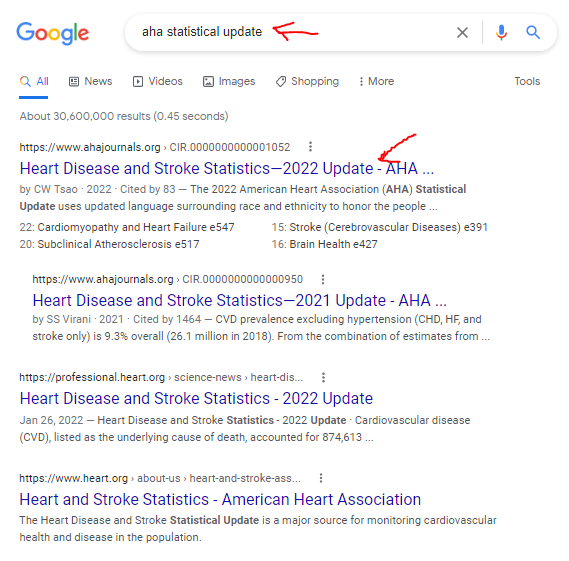Open sitelink 16: Brain Health e427
Viewport: 569px width, 561px height.
tap(324, 244)
